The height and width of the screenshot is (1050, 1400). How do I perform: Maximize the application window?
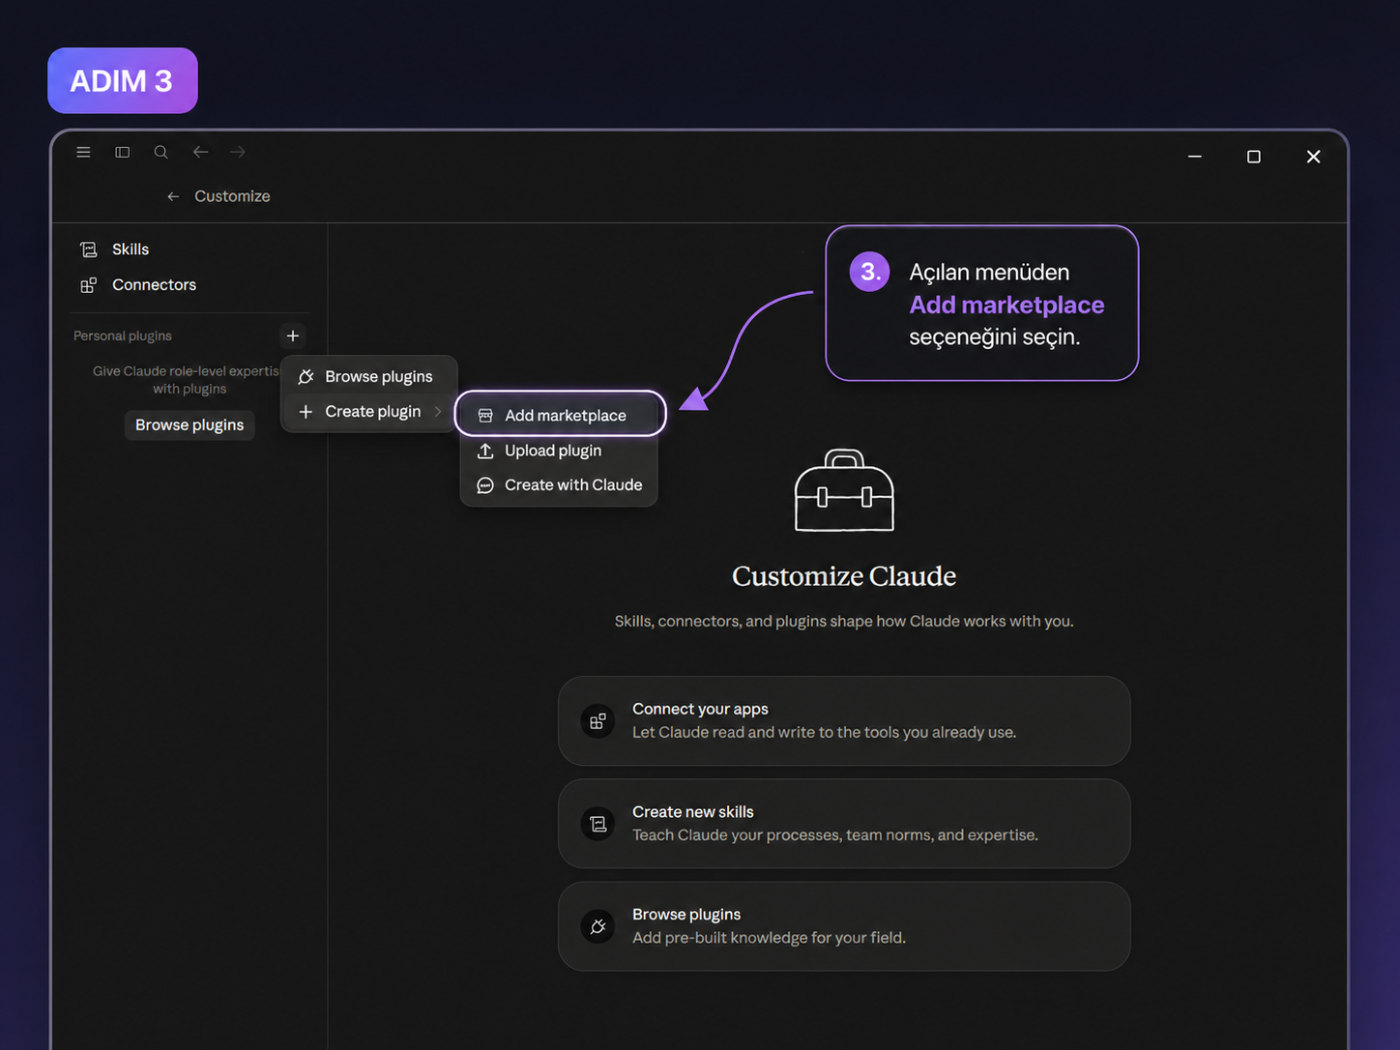(x=1254, y=157)
